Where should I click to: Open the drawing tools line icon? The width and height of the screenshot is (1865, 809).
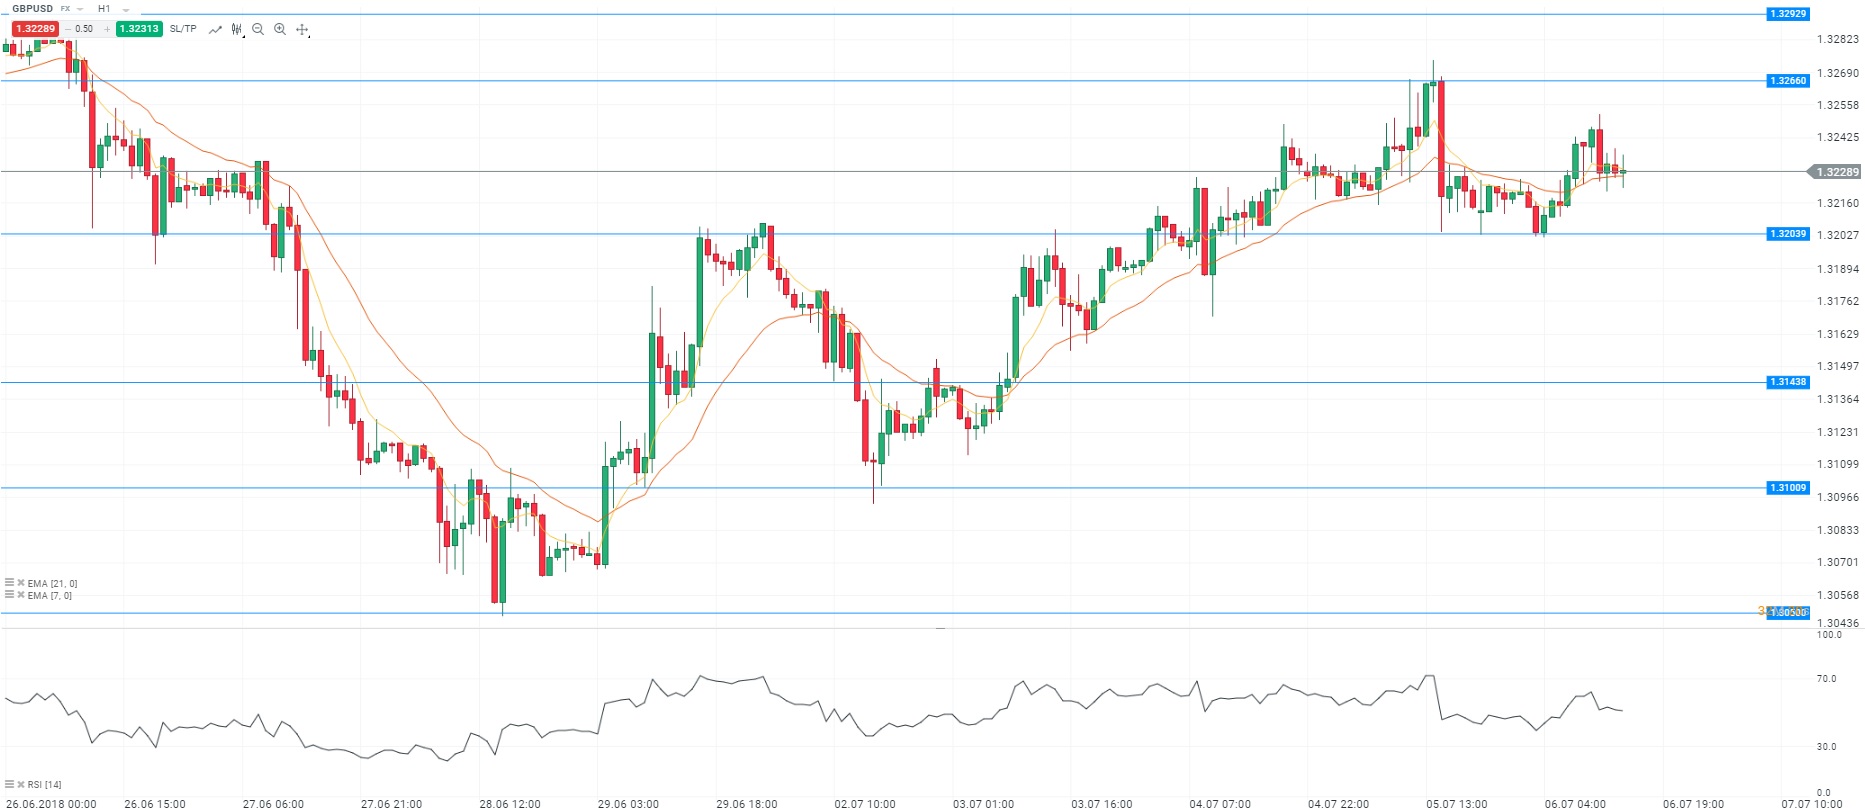(215, 30)
